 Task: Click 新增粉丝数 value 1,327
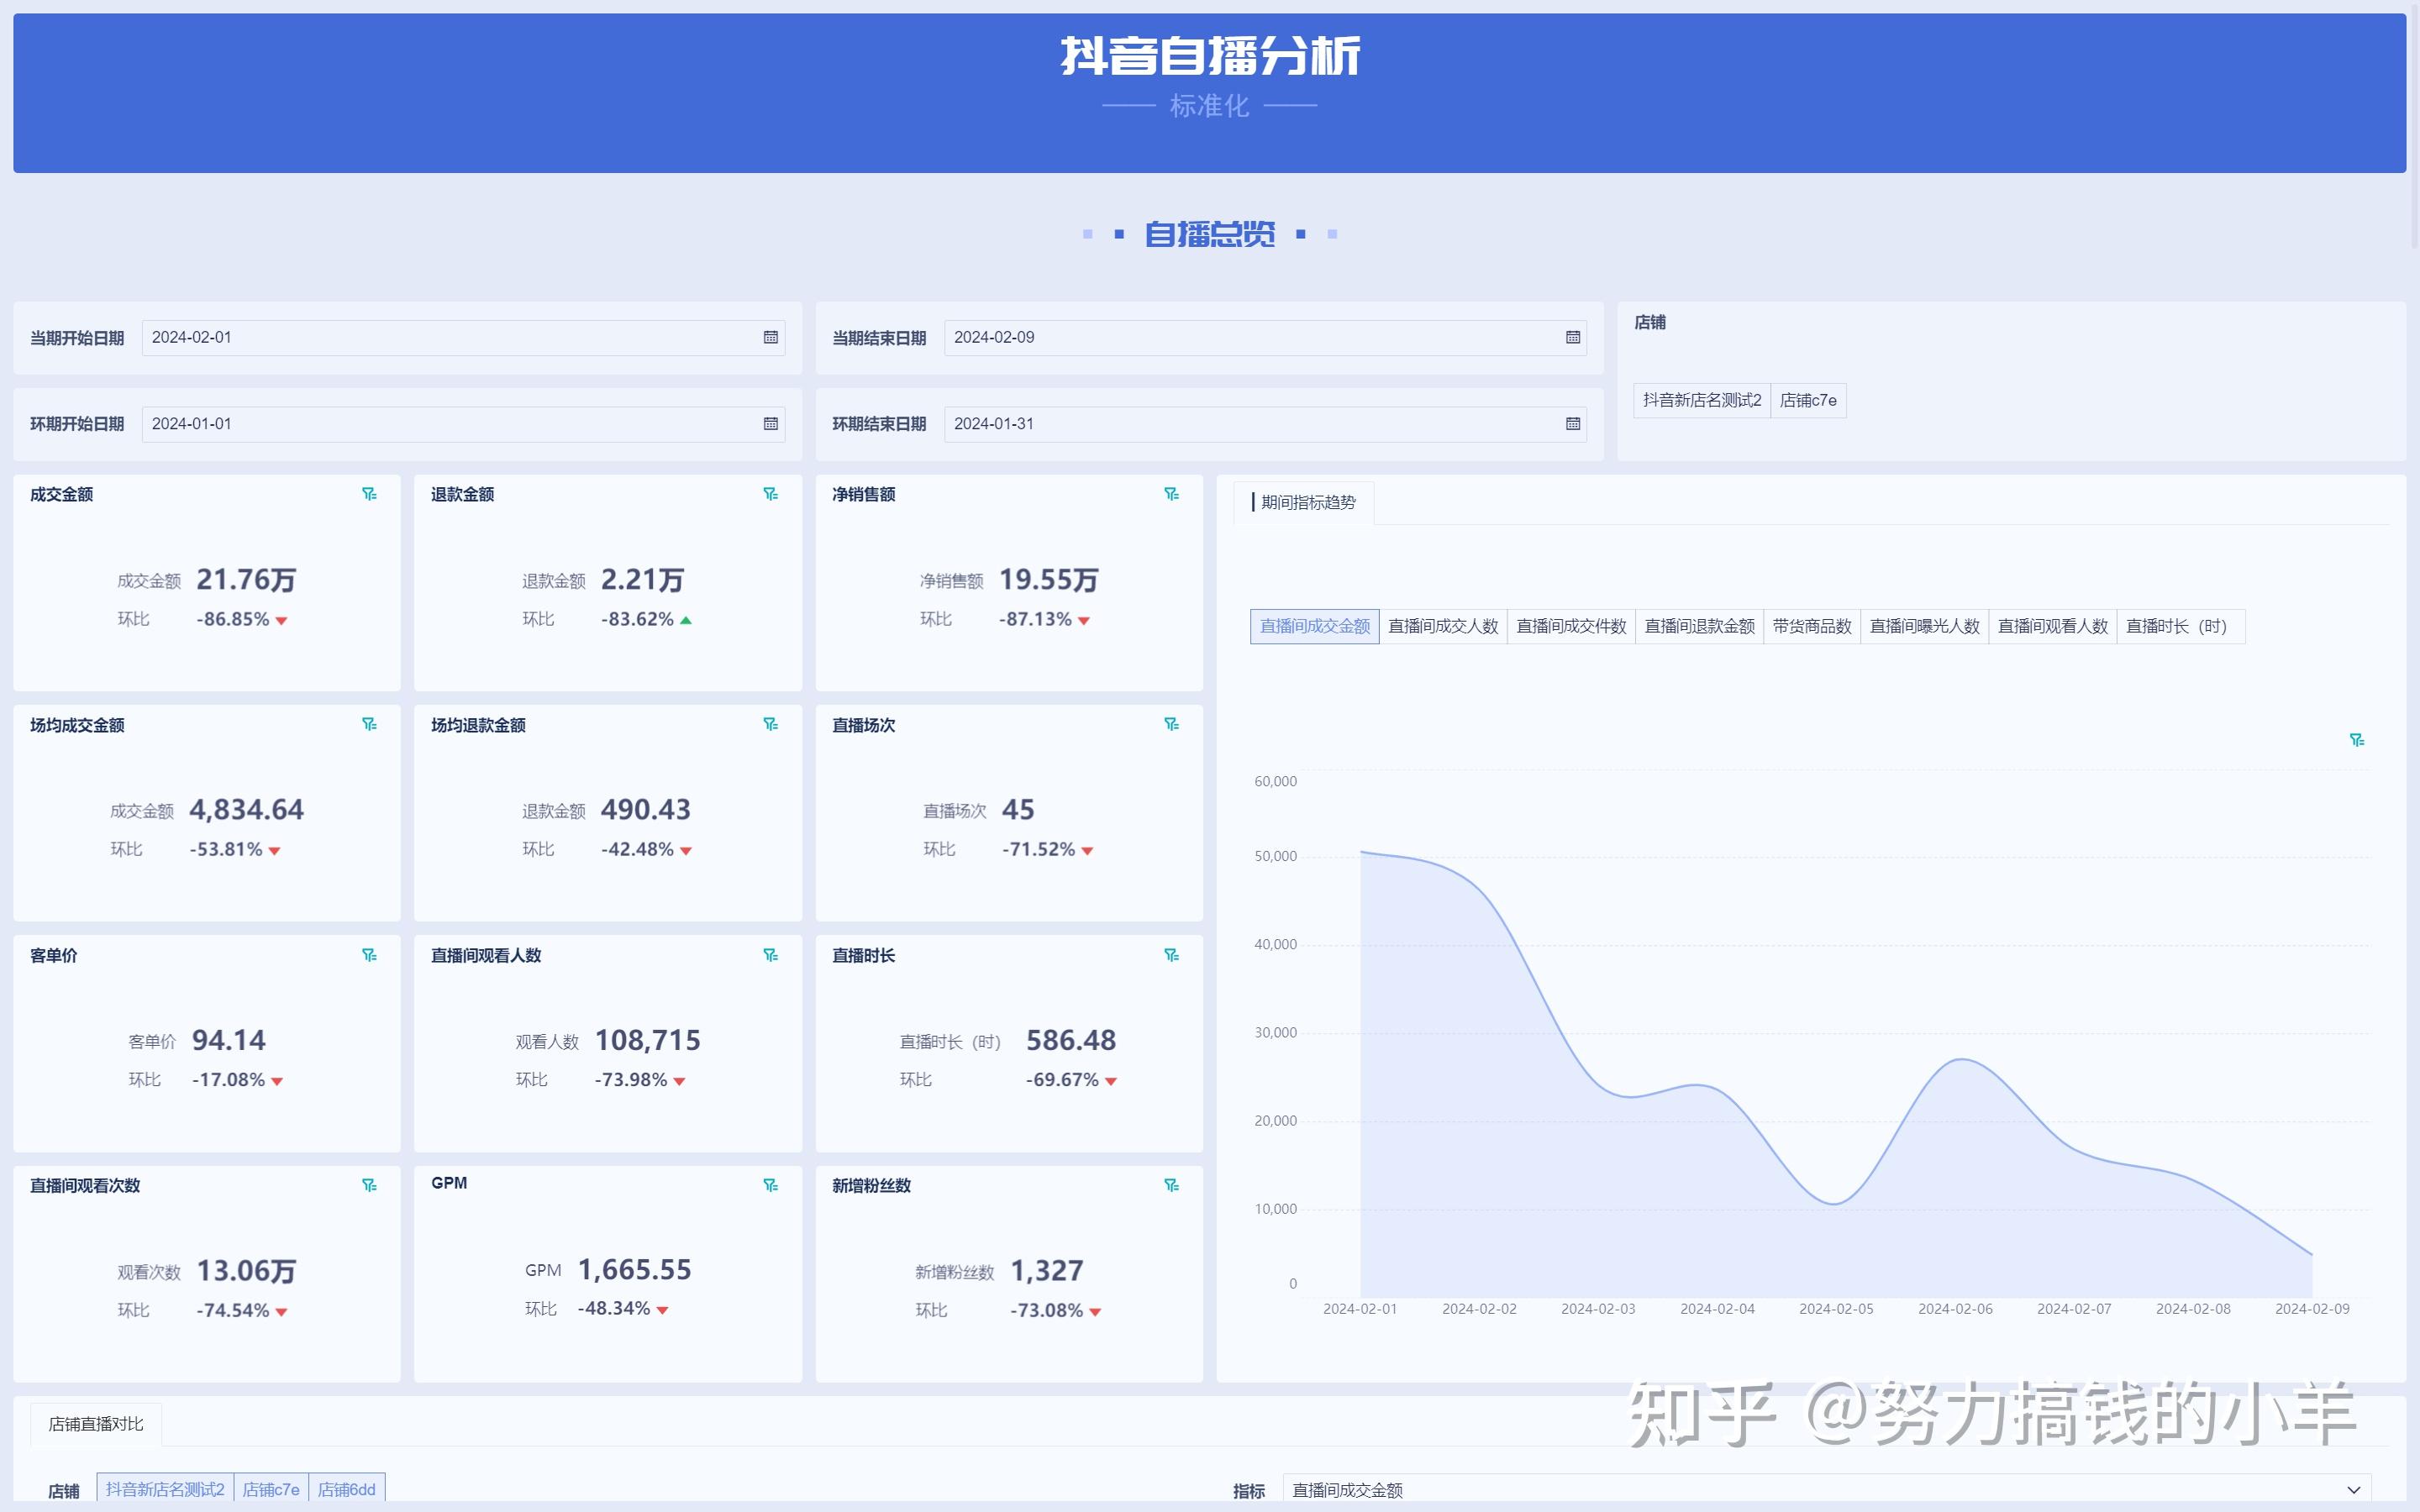pyautogui.click(x=1047, y=1271)
